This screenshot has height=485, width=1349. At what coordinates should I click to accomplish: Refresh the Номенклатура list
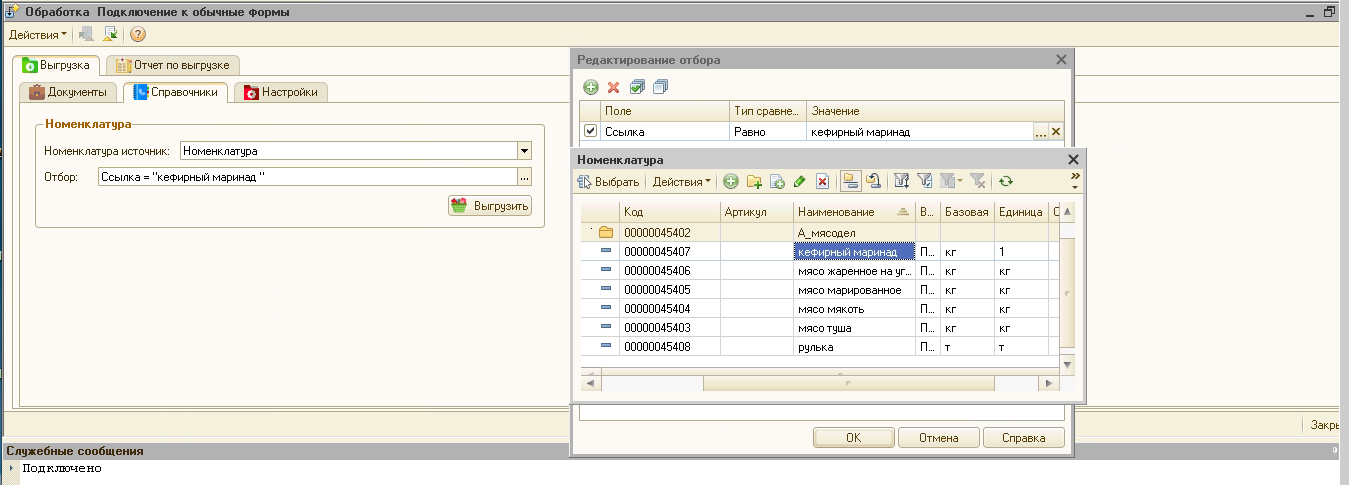point(1006,181)
